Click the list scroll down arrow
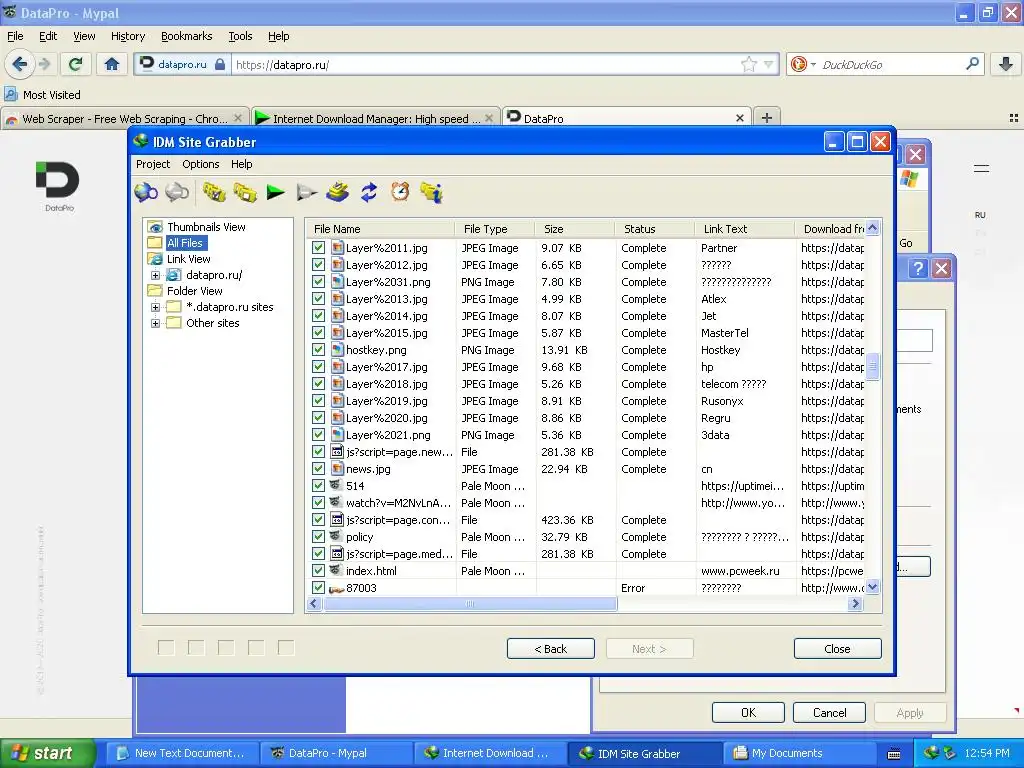1024x768 pixels. [872, 586]
